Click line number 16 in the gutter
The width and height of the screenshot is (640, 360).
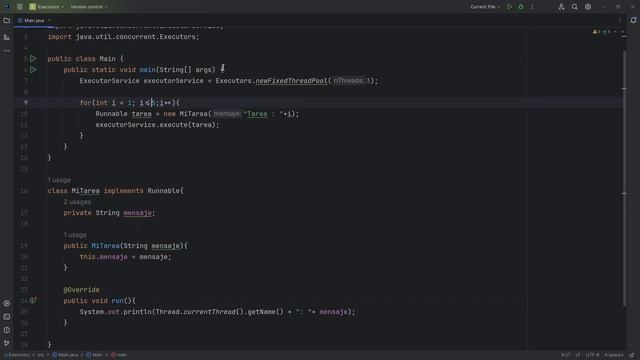coord(24,191)
